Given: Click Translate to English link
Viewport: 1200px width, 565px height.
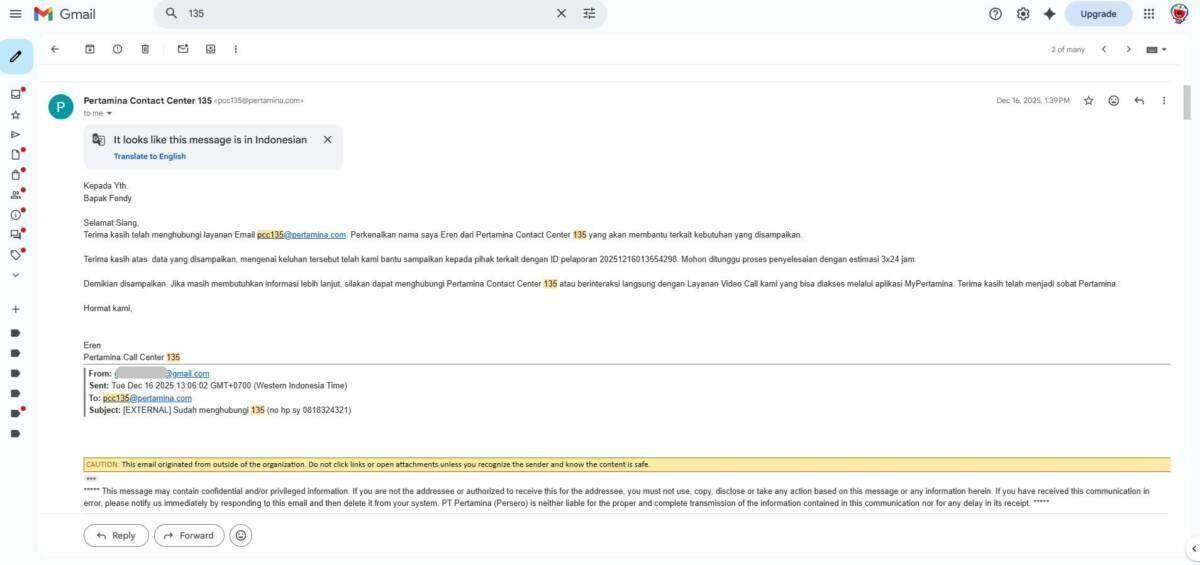Looking at the screenshot, I should pyautogui.click(x=149, y=156).
